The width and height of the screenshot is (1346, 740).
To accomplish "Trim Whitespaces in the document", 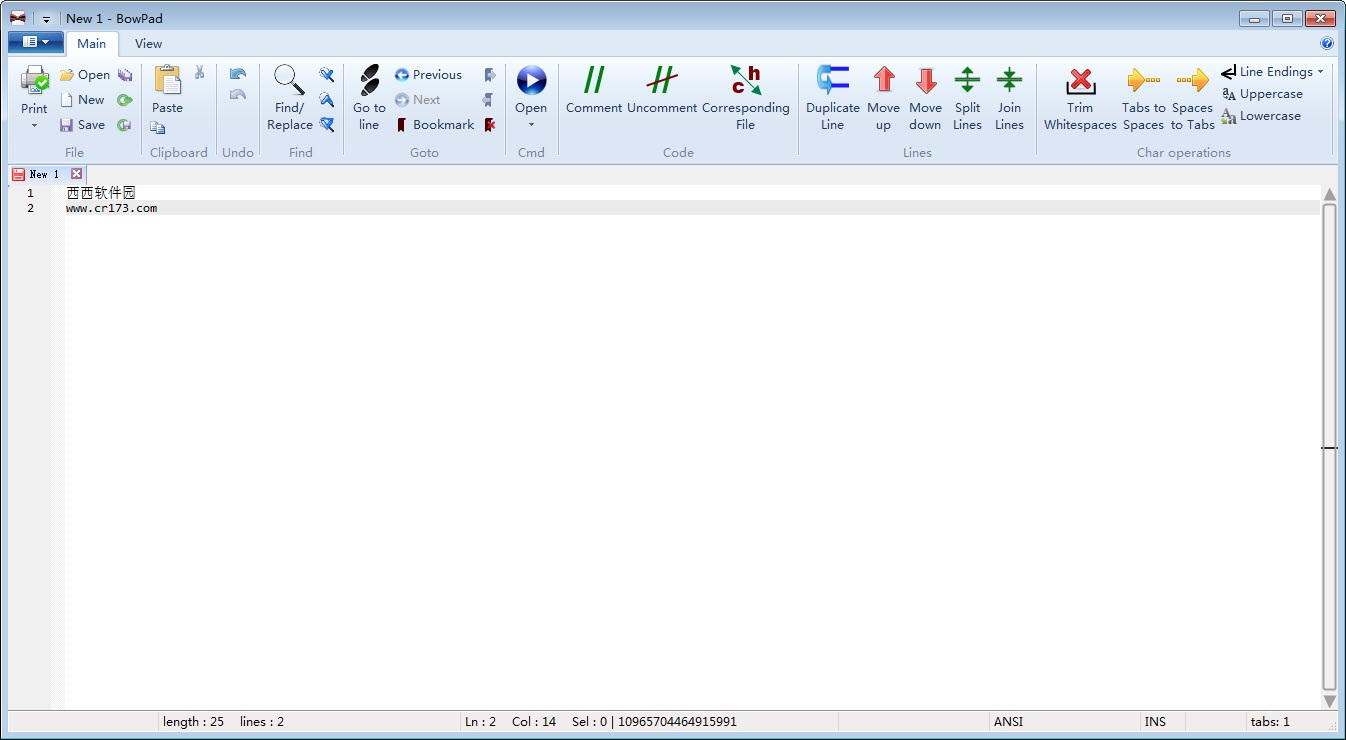I will pos(1080,81).
